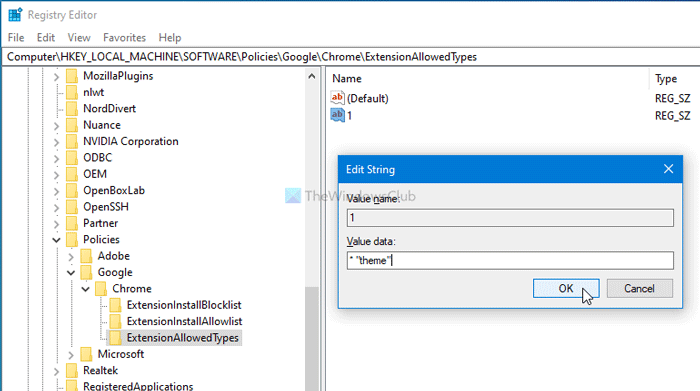Click the REG_SZ type of (Default)

tap(672, 98)
